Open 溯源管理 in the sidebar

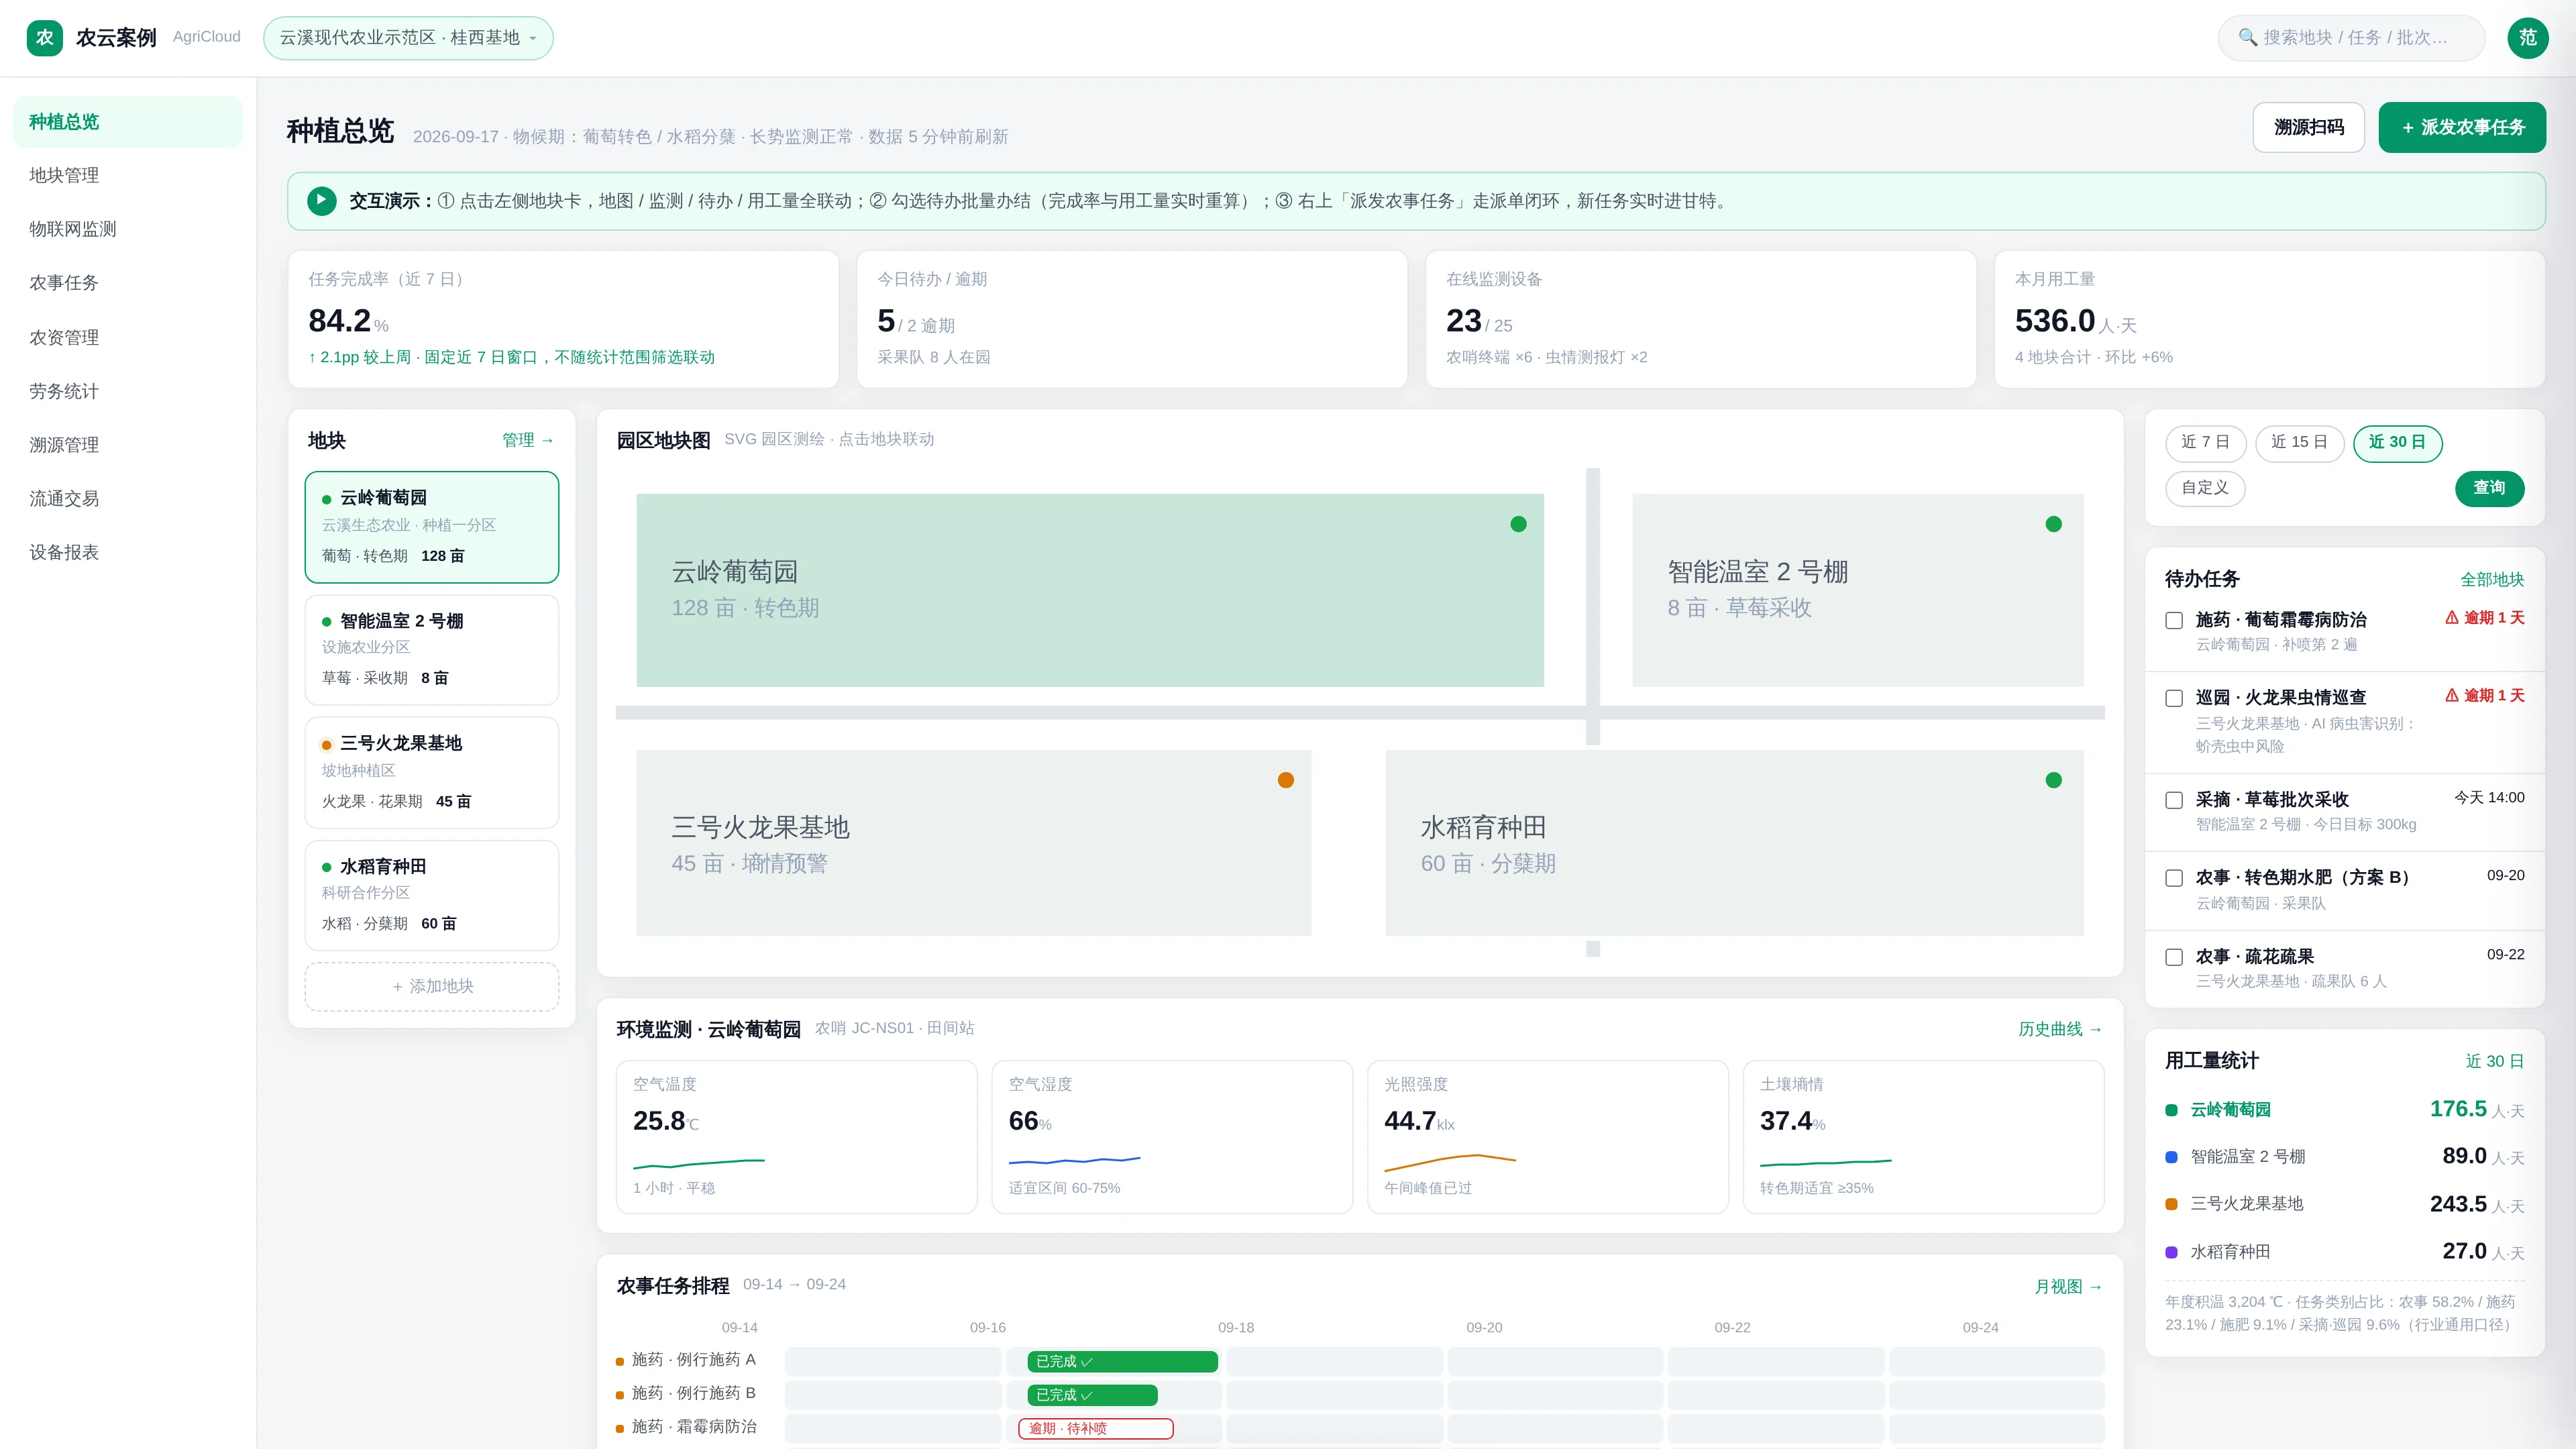point(128,446)
